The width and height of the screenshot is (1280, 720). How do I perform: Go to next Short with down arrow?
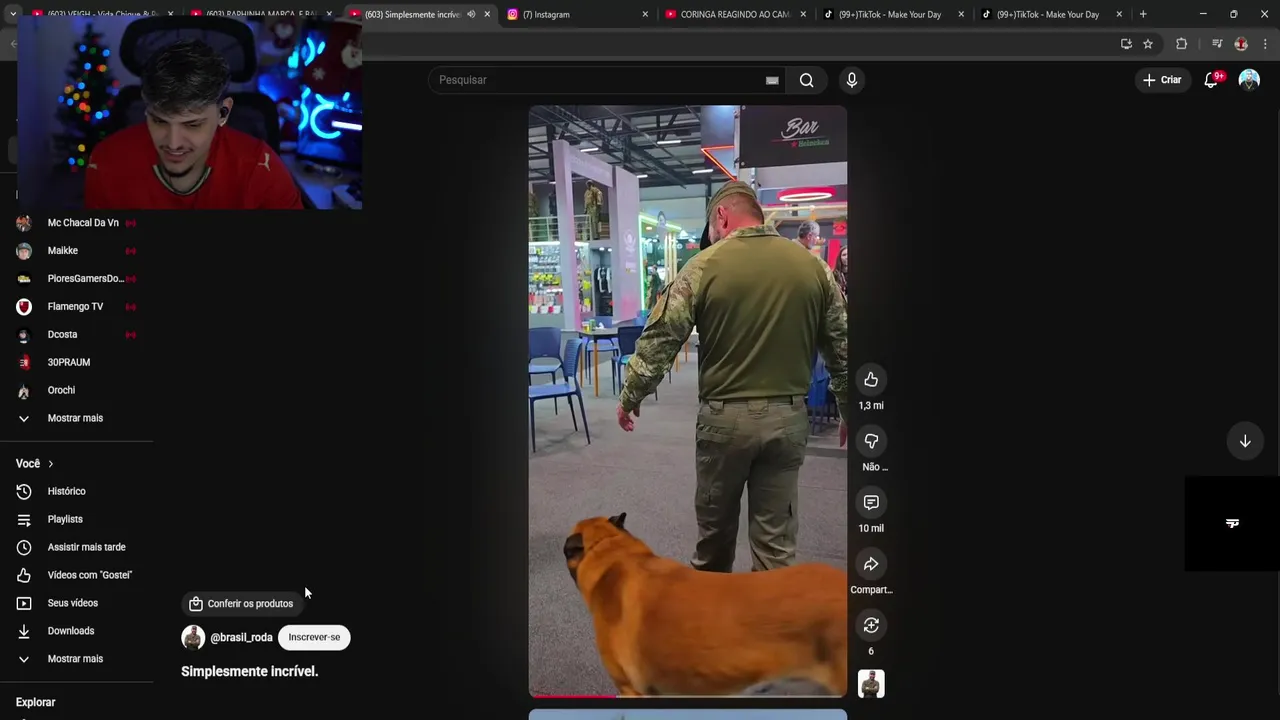coord(1245,441)
